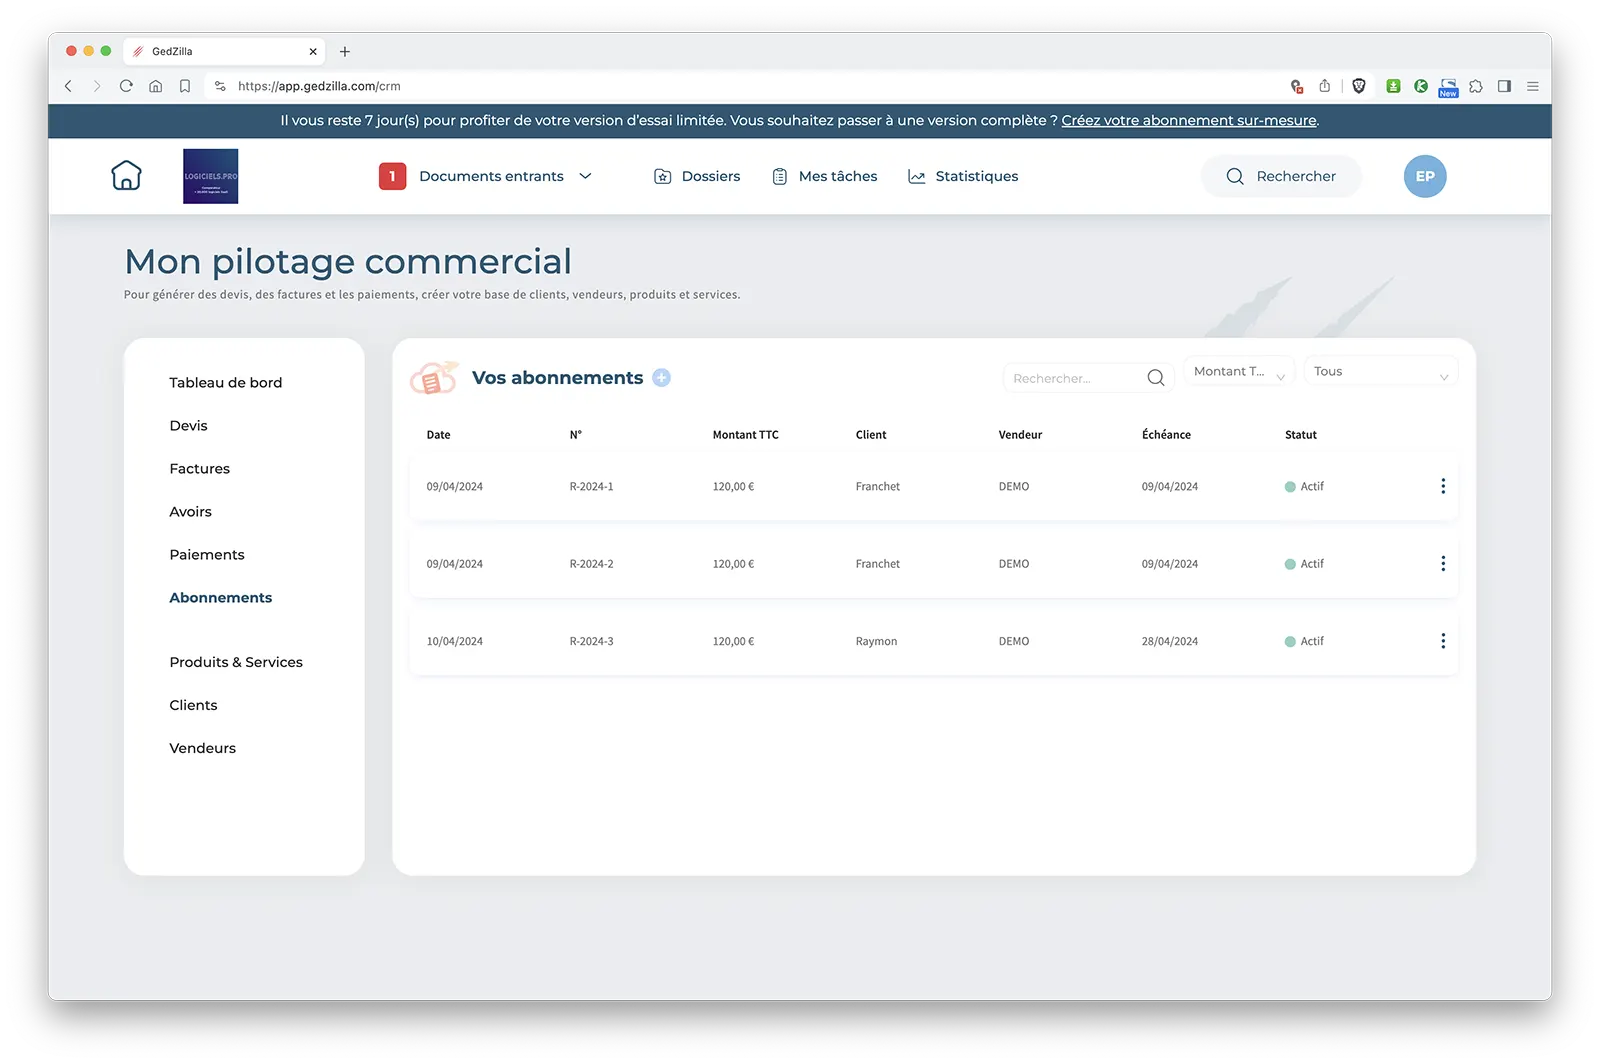Open the Dossiers section
This screenshot has width=1600, height=1064.
pos(711,176)
